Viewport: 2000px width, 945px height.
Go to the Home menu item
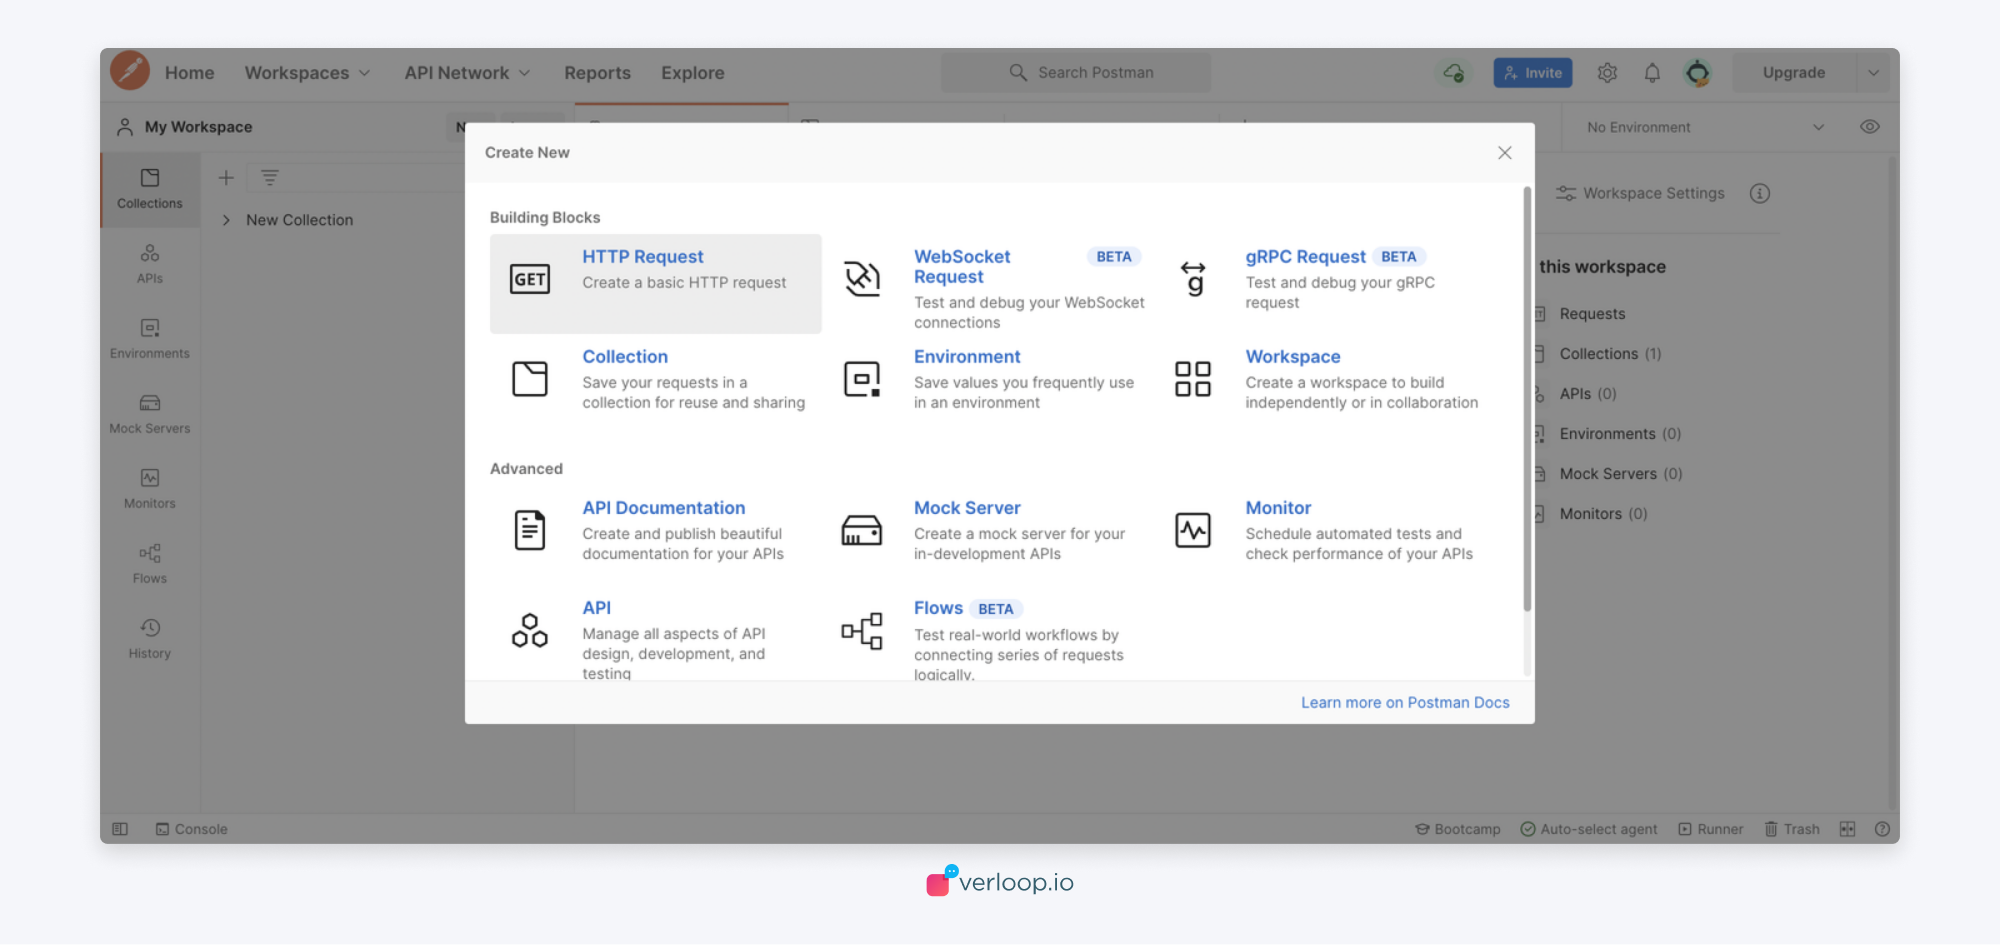point(190,73)
